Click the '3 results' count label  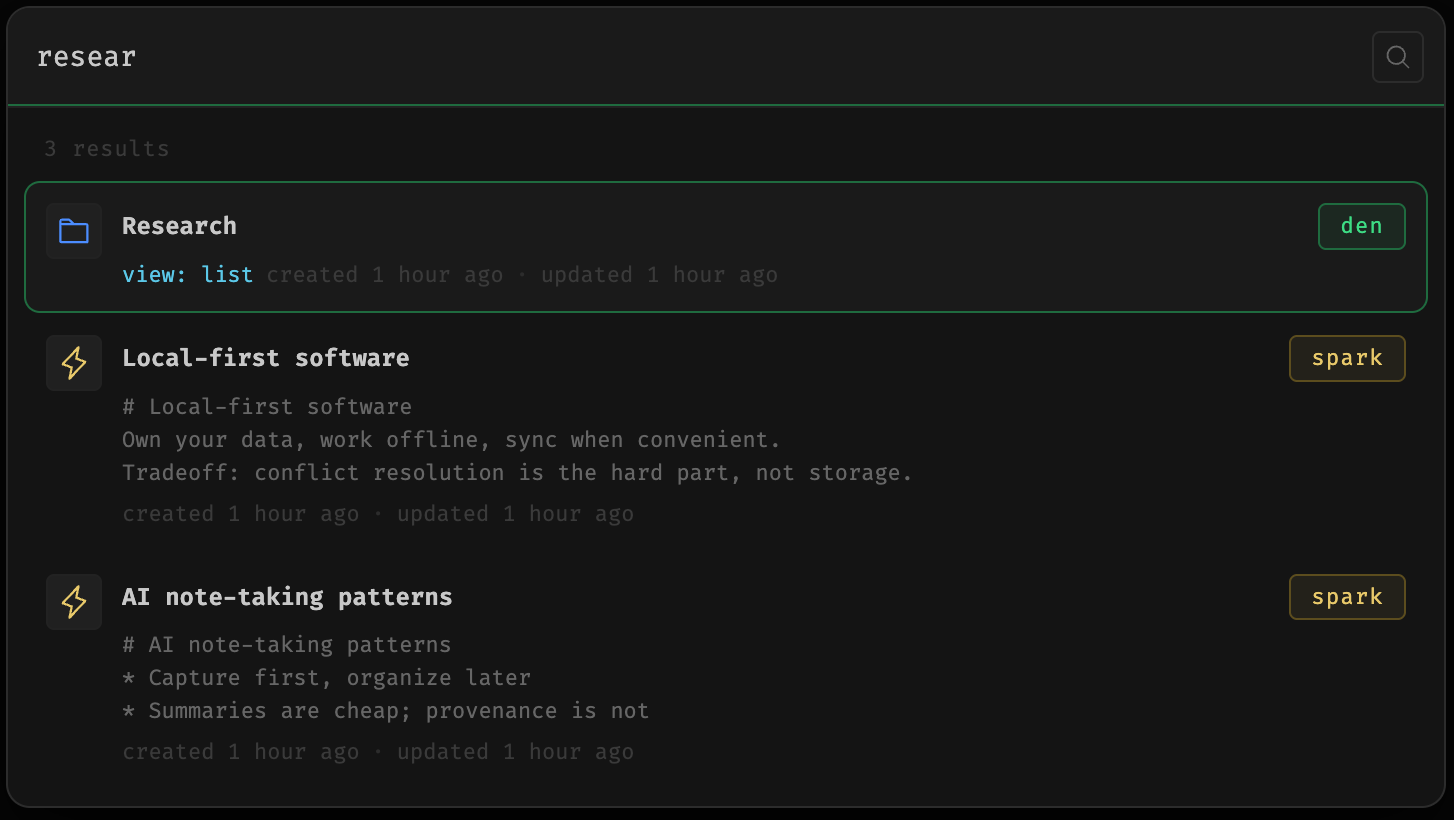(106, 149)
